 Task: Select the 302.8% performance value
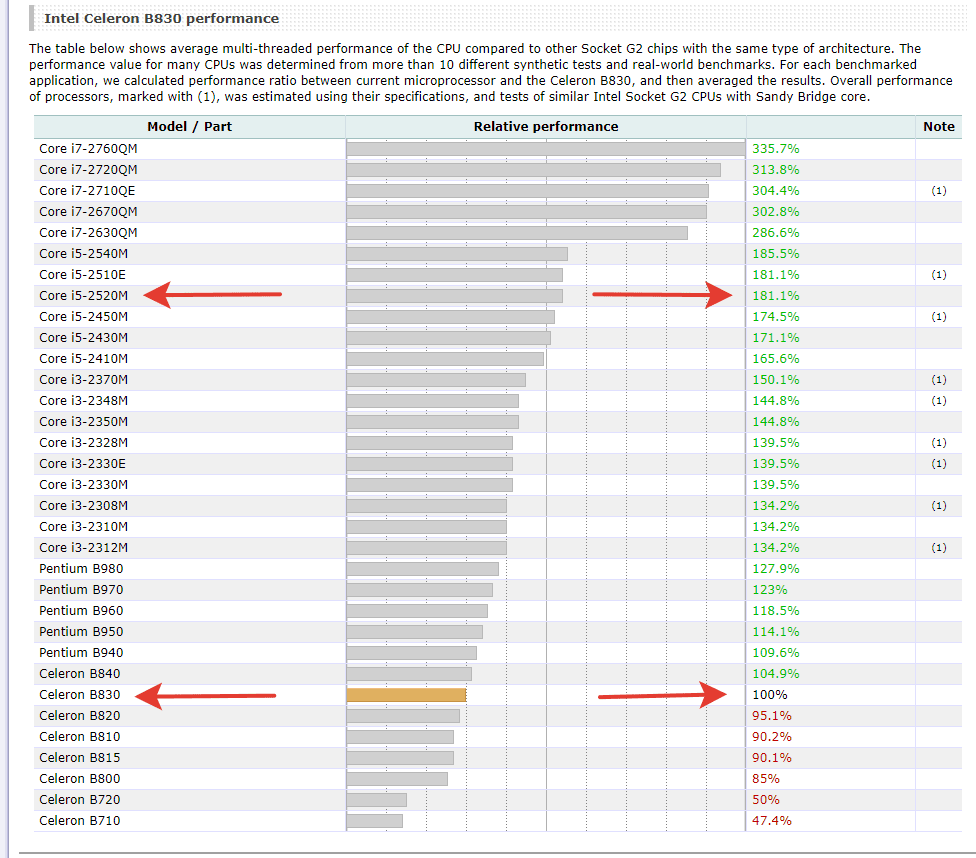[776, 212]
